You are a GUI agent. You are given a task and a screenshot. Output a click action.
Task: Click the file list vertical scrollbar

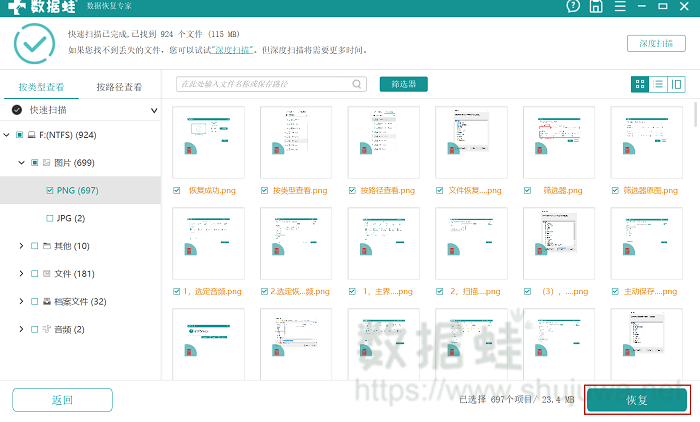(x=696, y=115)
